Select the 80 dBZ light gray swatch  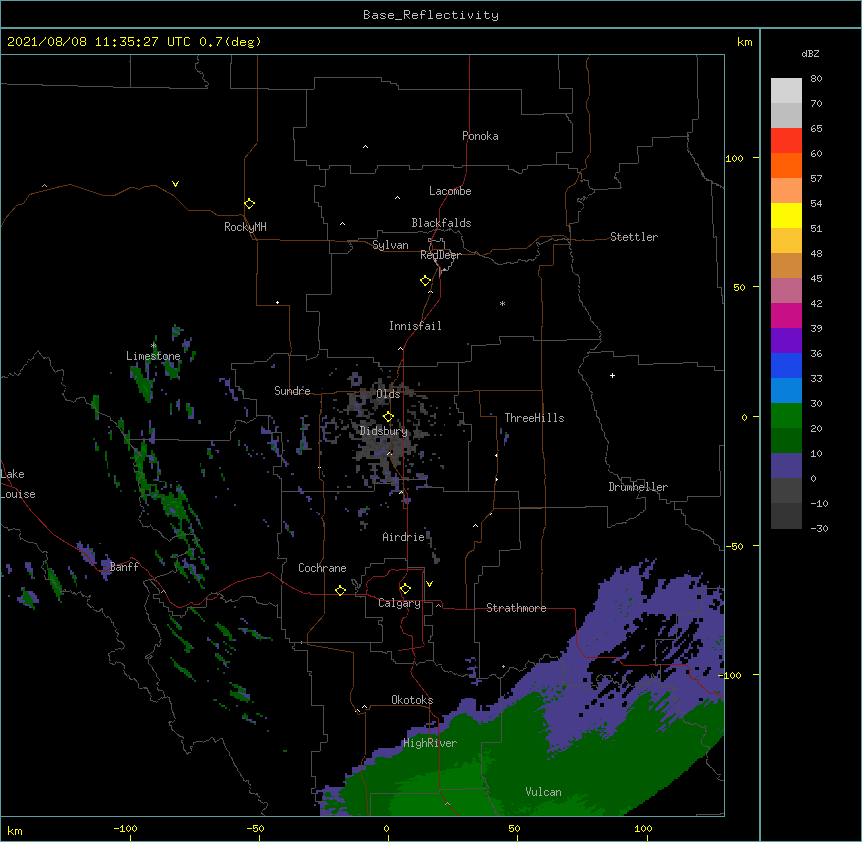[786, 91]
